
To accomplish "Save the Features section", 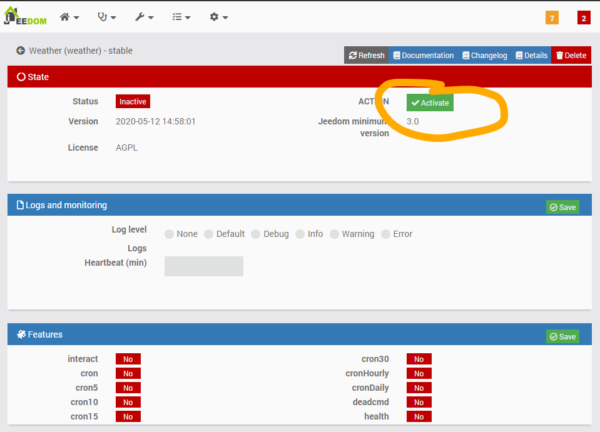I will pos(562,336).
